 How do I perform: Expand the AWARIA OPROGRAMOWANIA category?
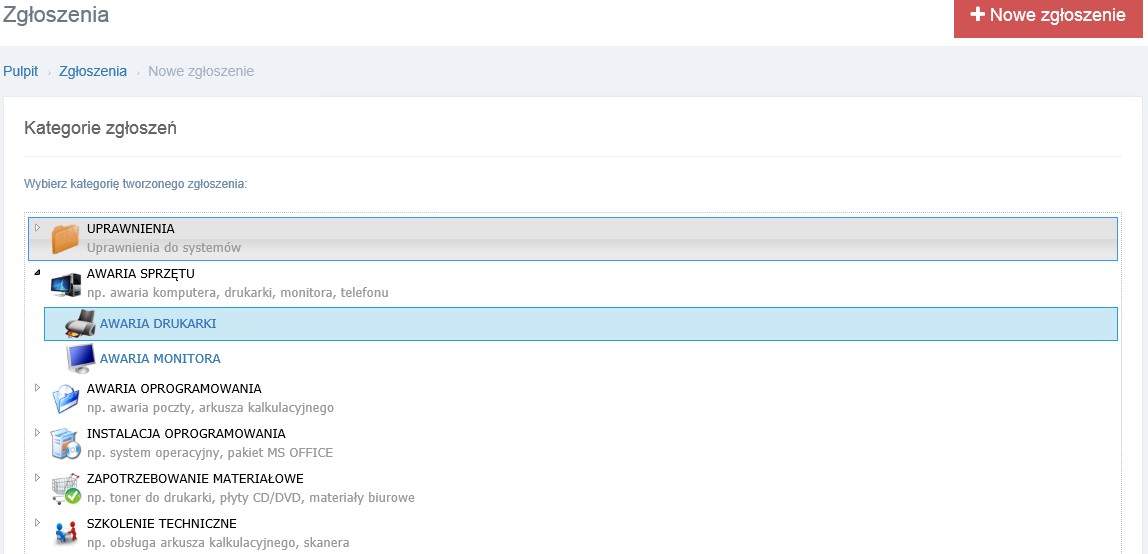(37, 388)
